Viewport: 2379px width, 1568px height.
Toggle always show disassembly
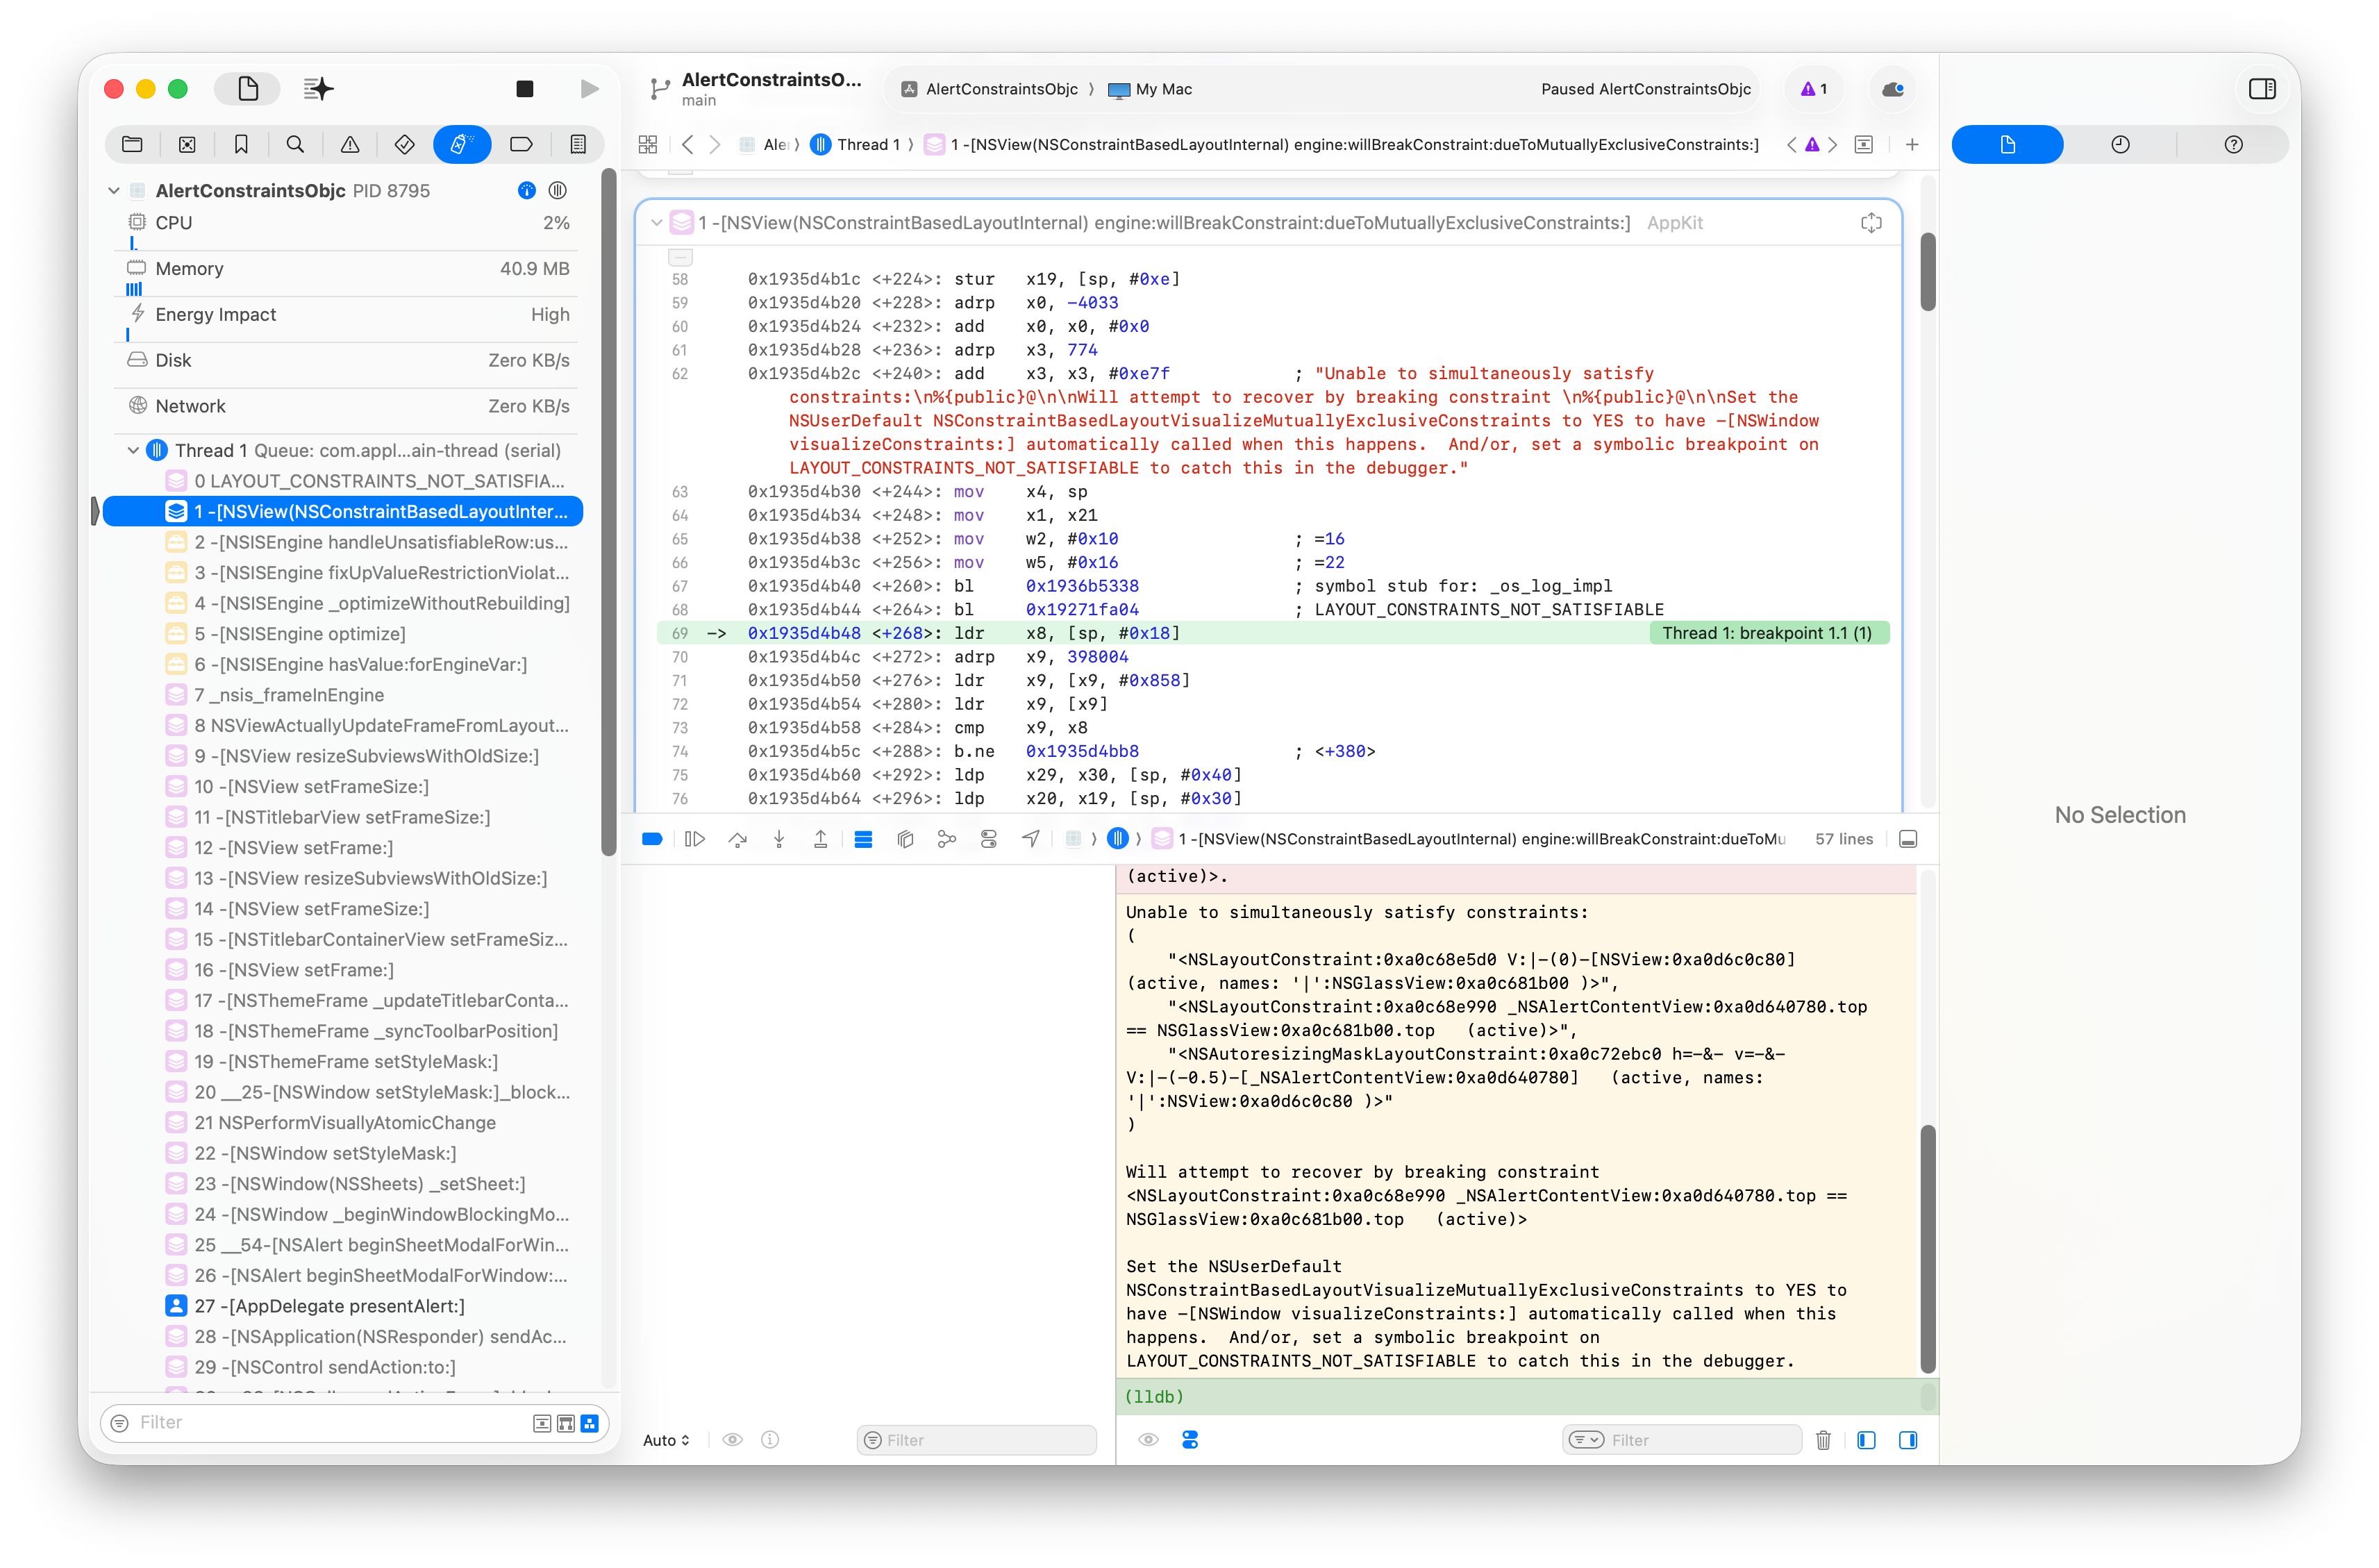coord(863,839)
